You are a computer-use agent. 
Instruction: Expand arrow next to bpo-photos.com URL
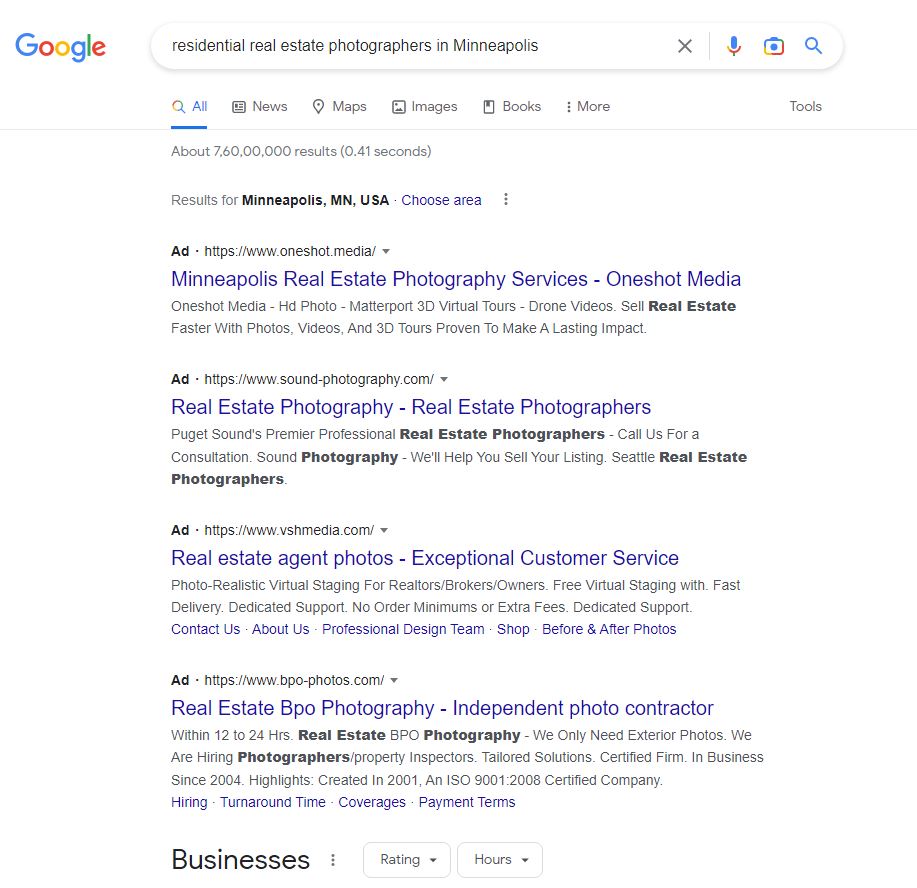point(394,680)
